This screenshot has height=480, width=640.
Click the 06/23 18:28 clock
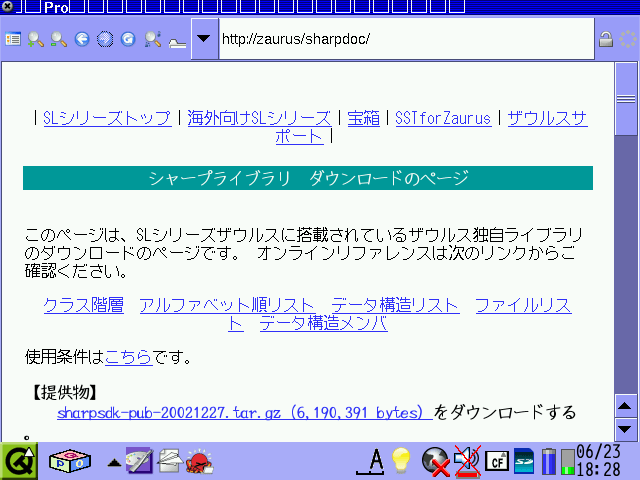[x=599, y=461]
